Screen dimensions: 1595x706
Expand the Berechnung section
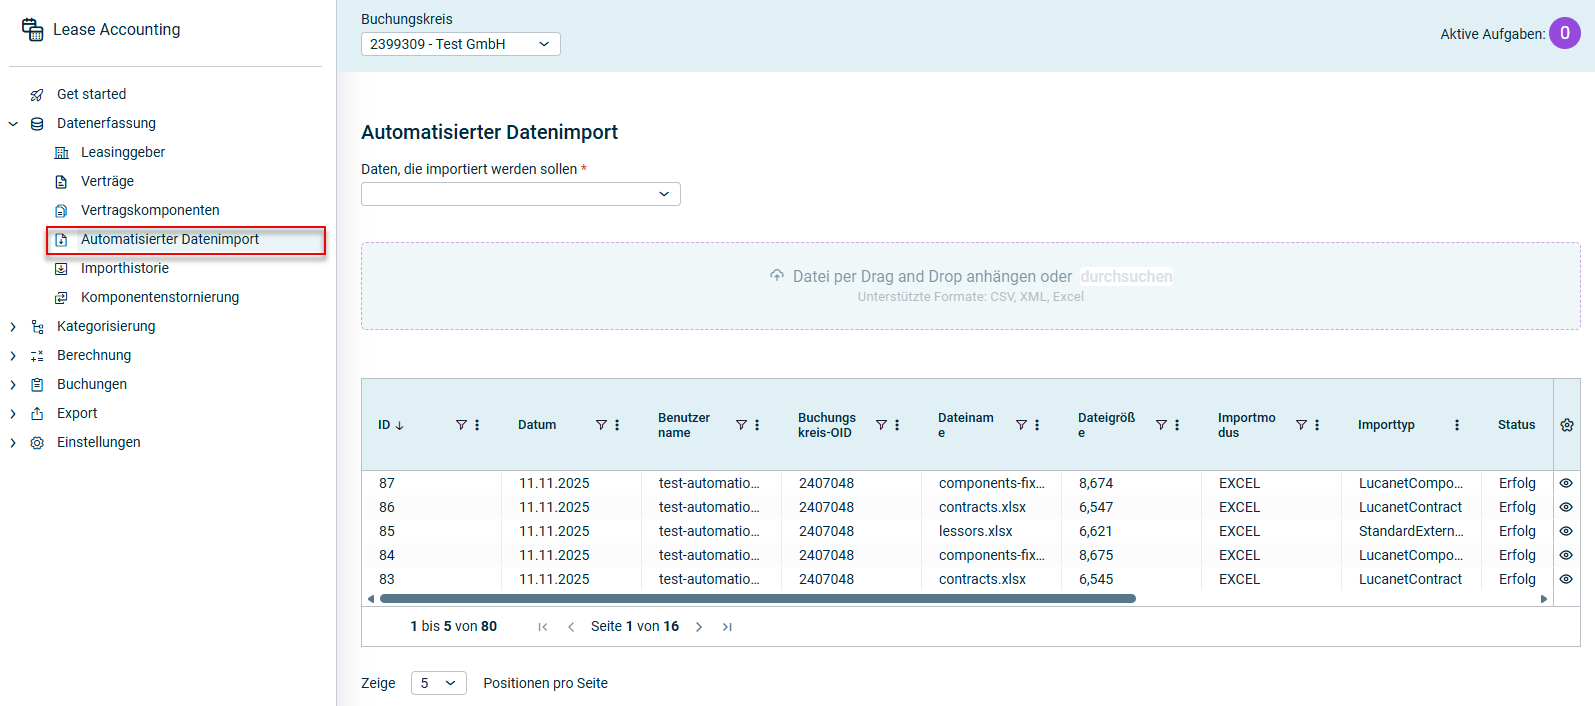tap(13, 356)
